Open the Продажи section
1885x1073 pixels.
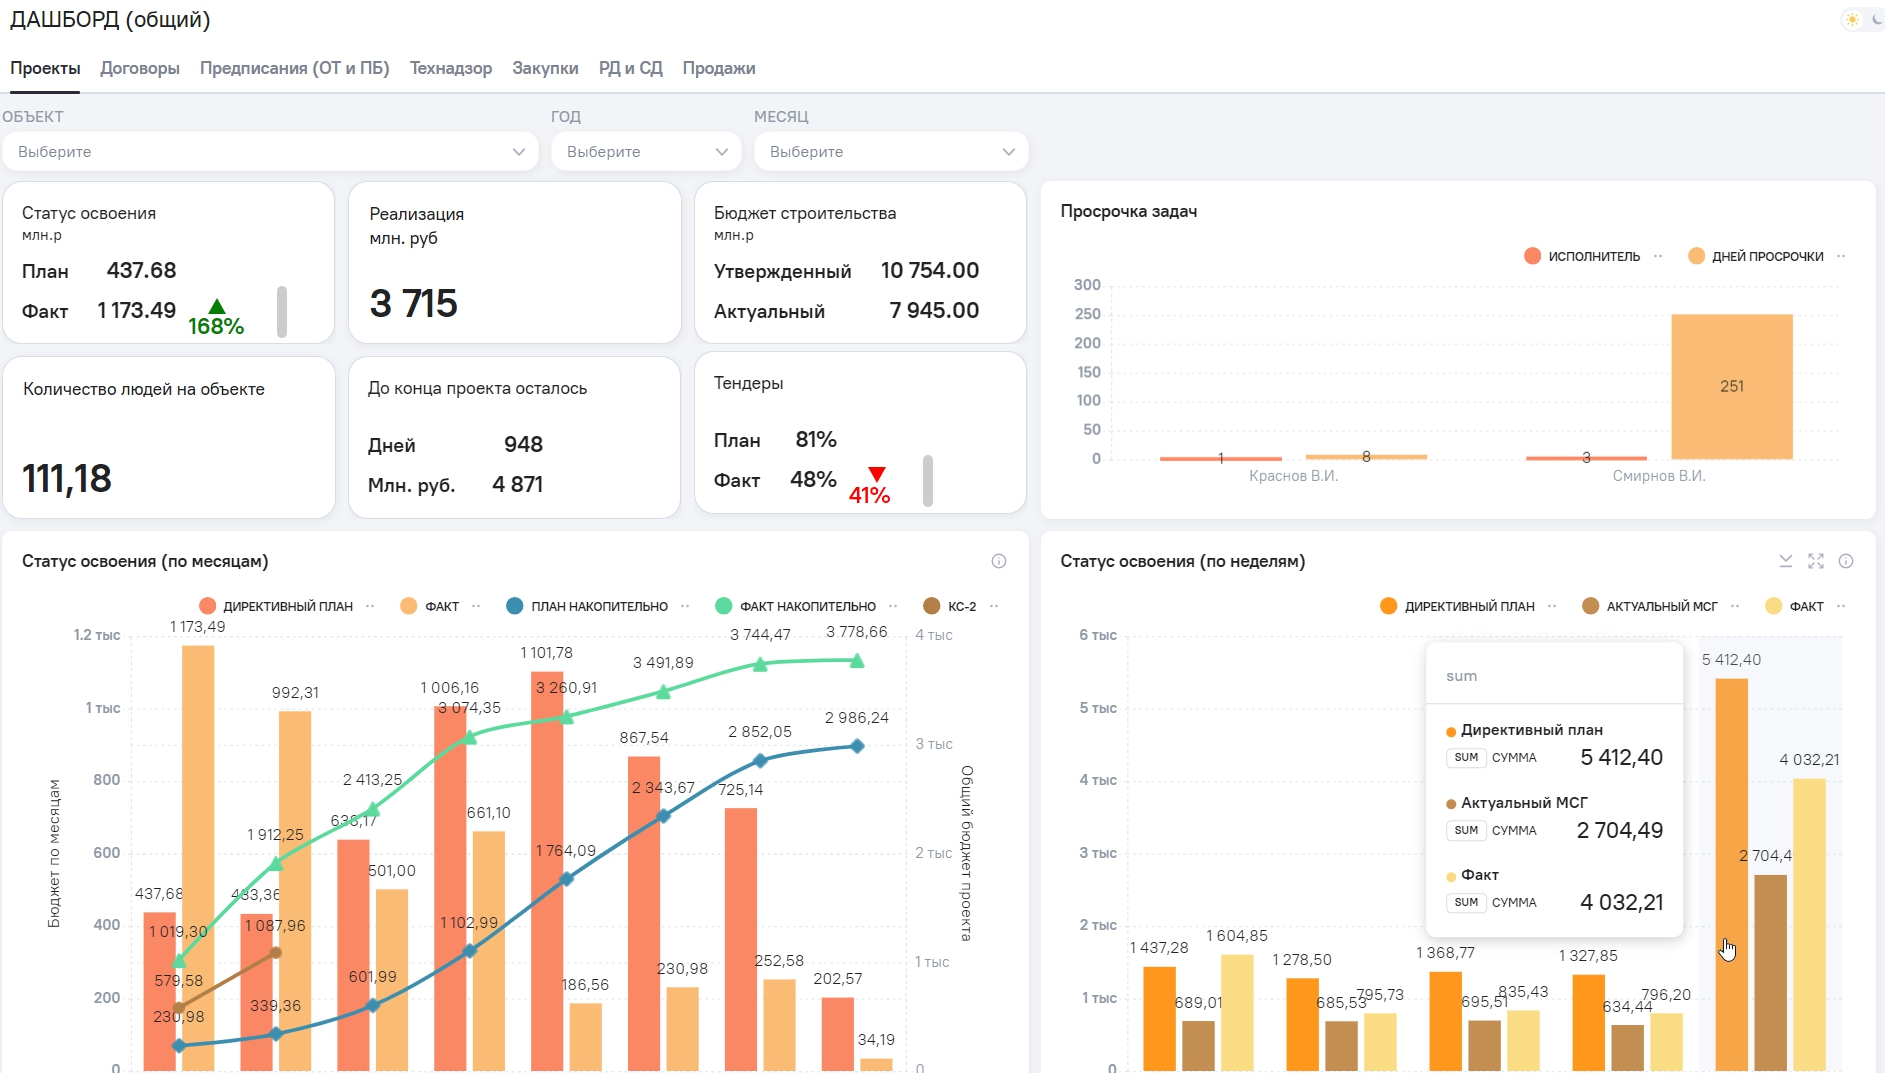[718, 68]
